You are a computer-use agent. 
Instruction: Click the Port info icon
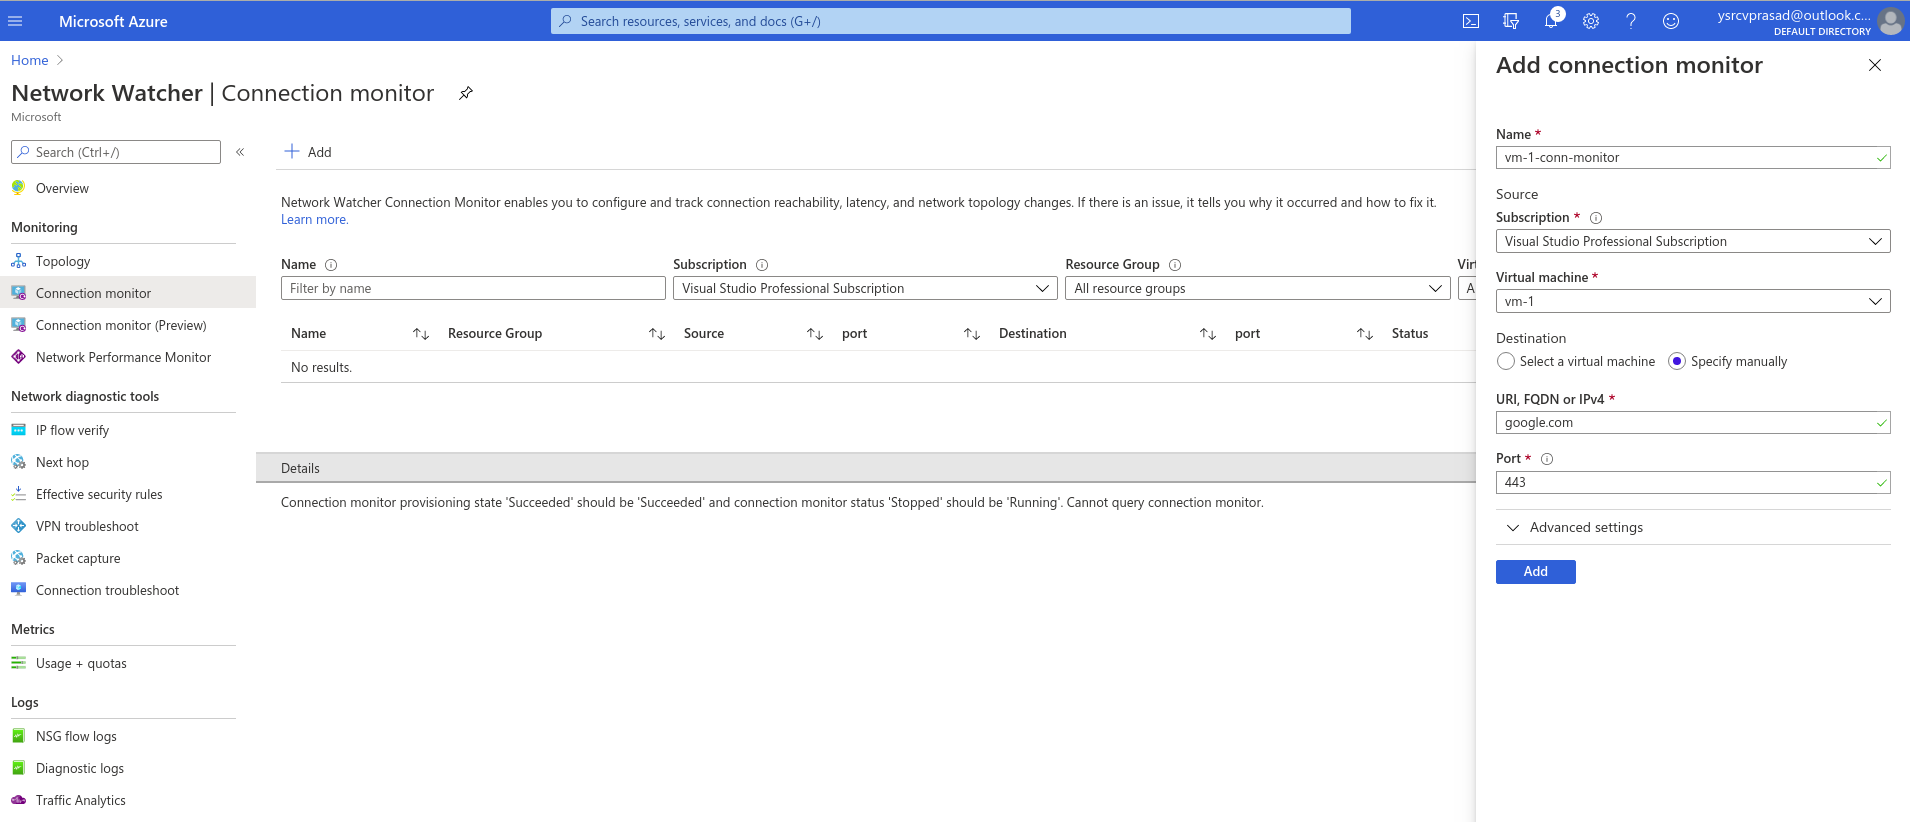(x=1547, y=459)
